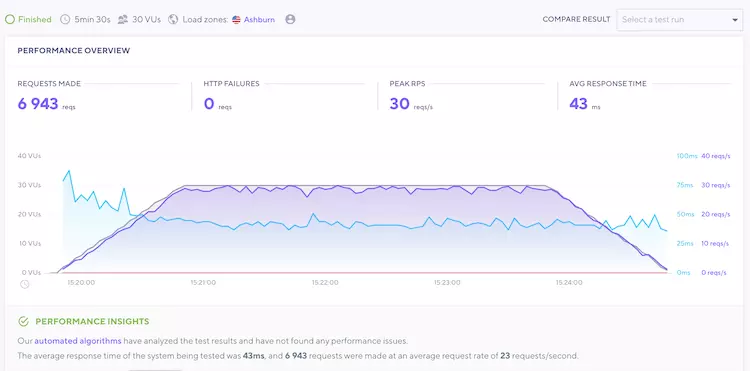750x371 pixels.
Task: Click the clock icon below the chart axis
Action: click(24, 284)
